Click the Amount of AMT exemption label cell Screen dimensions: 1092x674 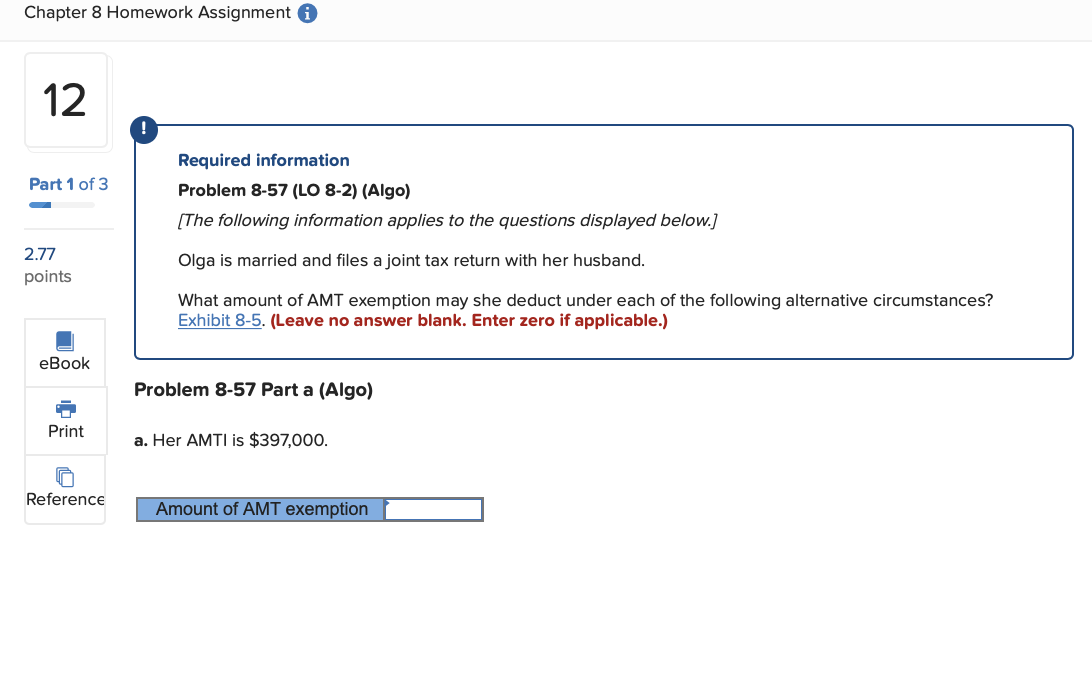point(260,509)
